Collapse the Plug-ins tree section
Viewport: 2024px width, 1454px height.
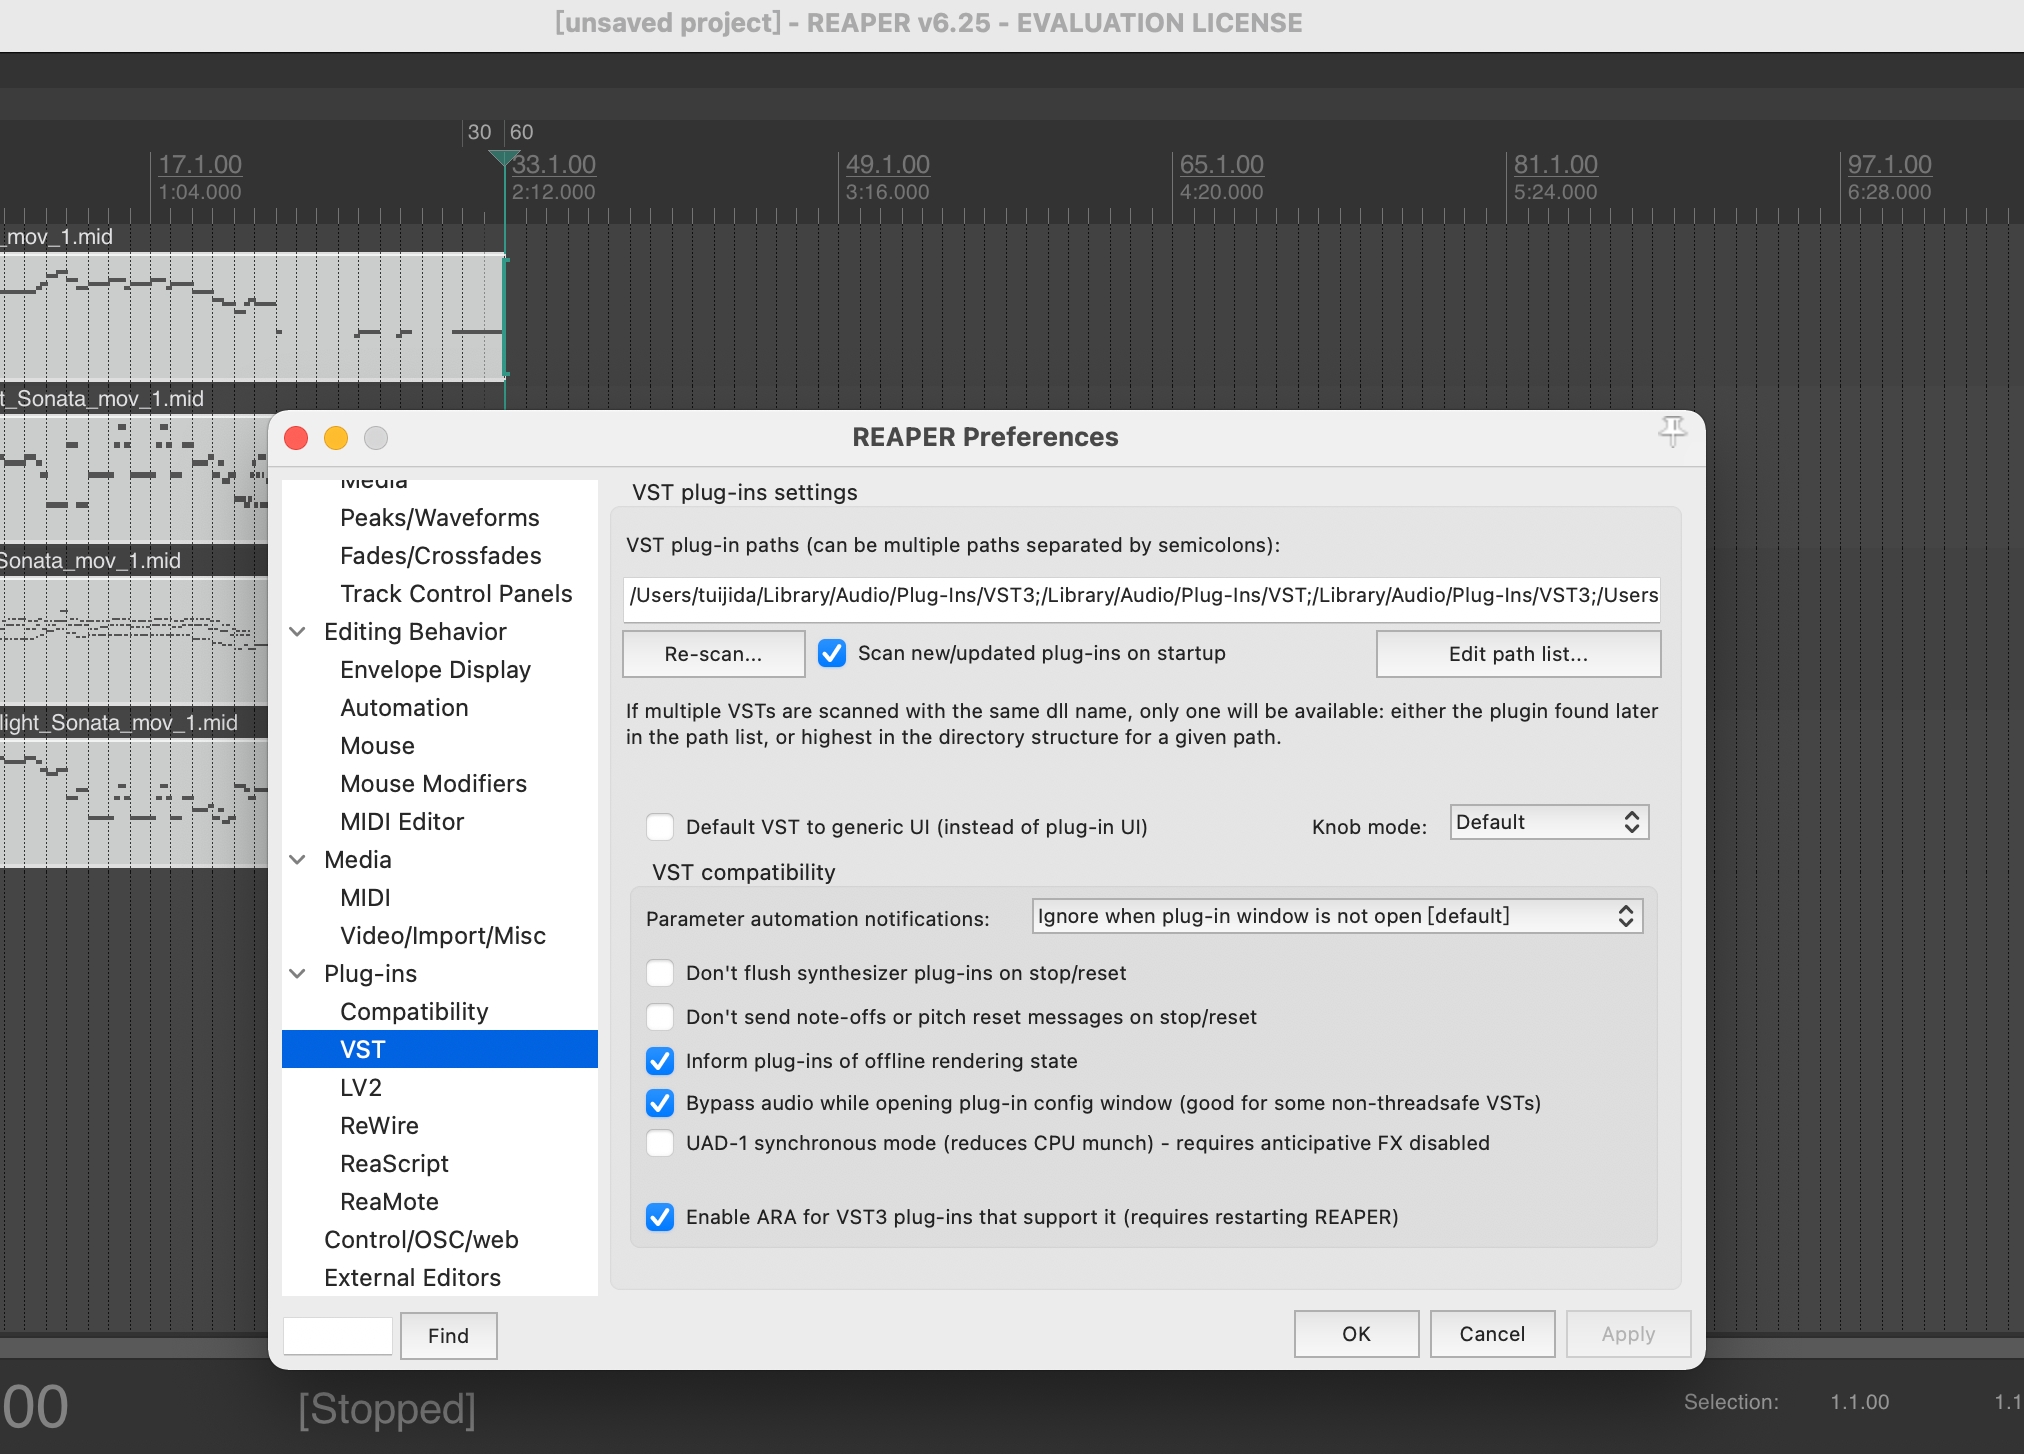tap(298, 974)
